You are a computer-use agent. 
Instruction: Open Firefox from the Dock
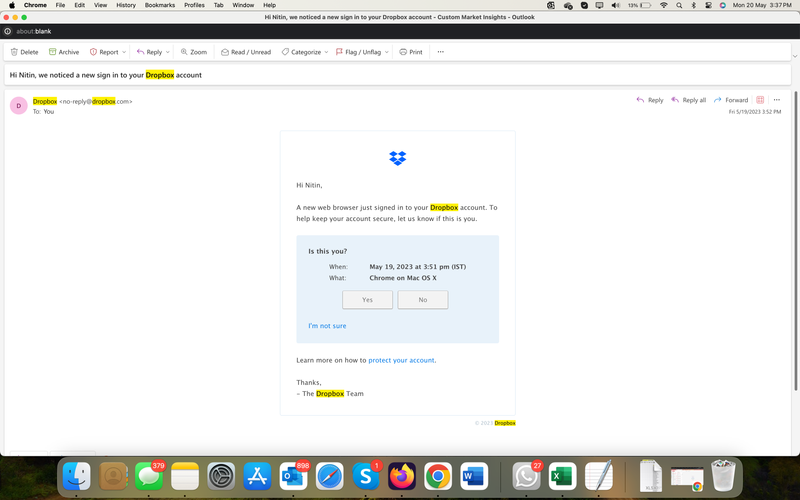(402, 476)
